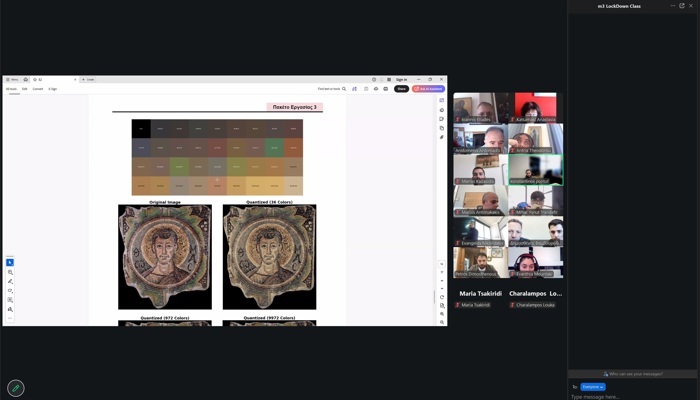The image size is (700, 400).
Task: Click the page number box in right rail
Action: (x=442, y=264)
